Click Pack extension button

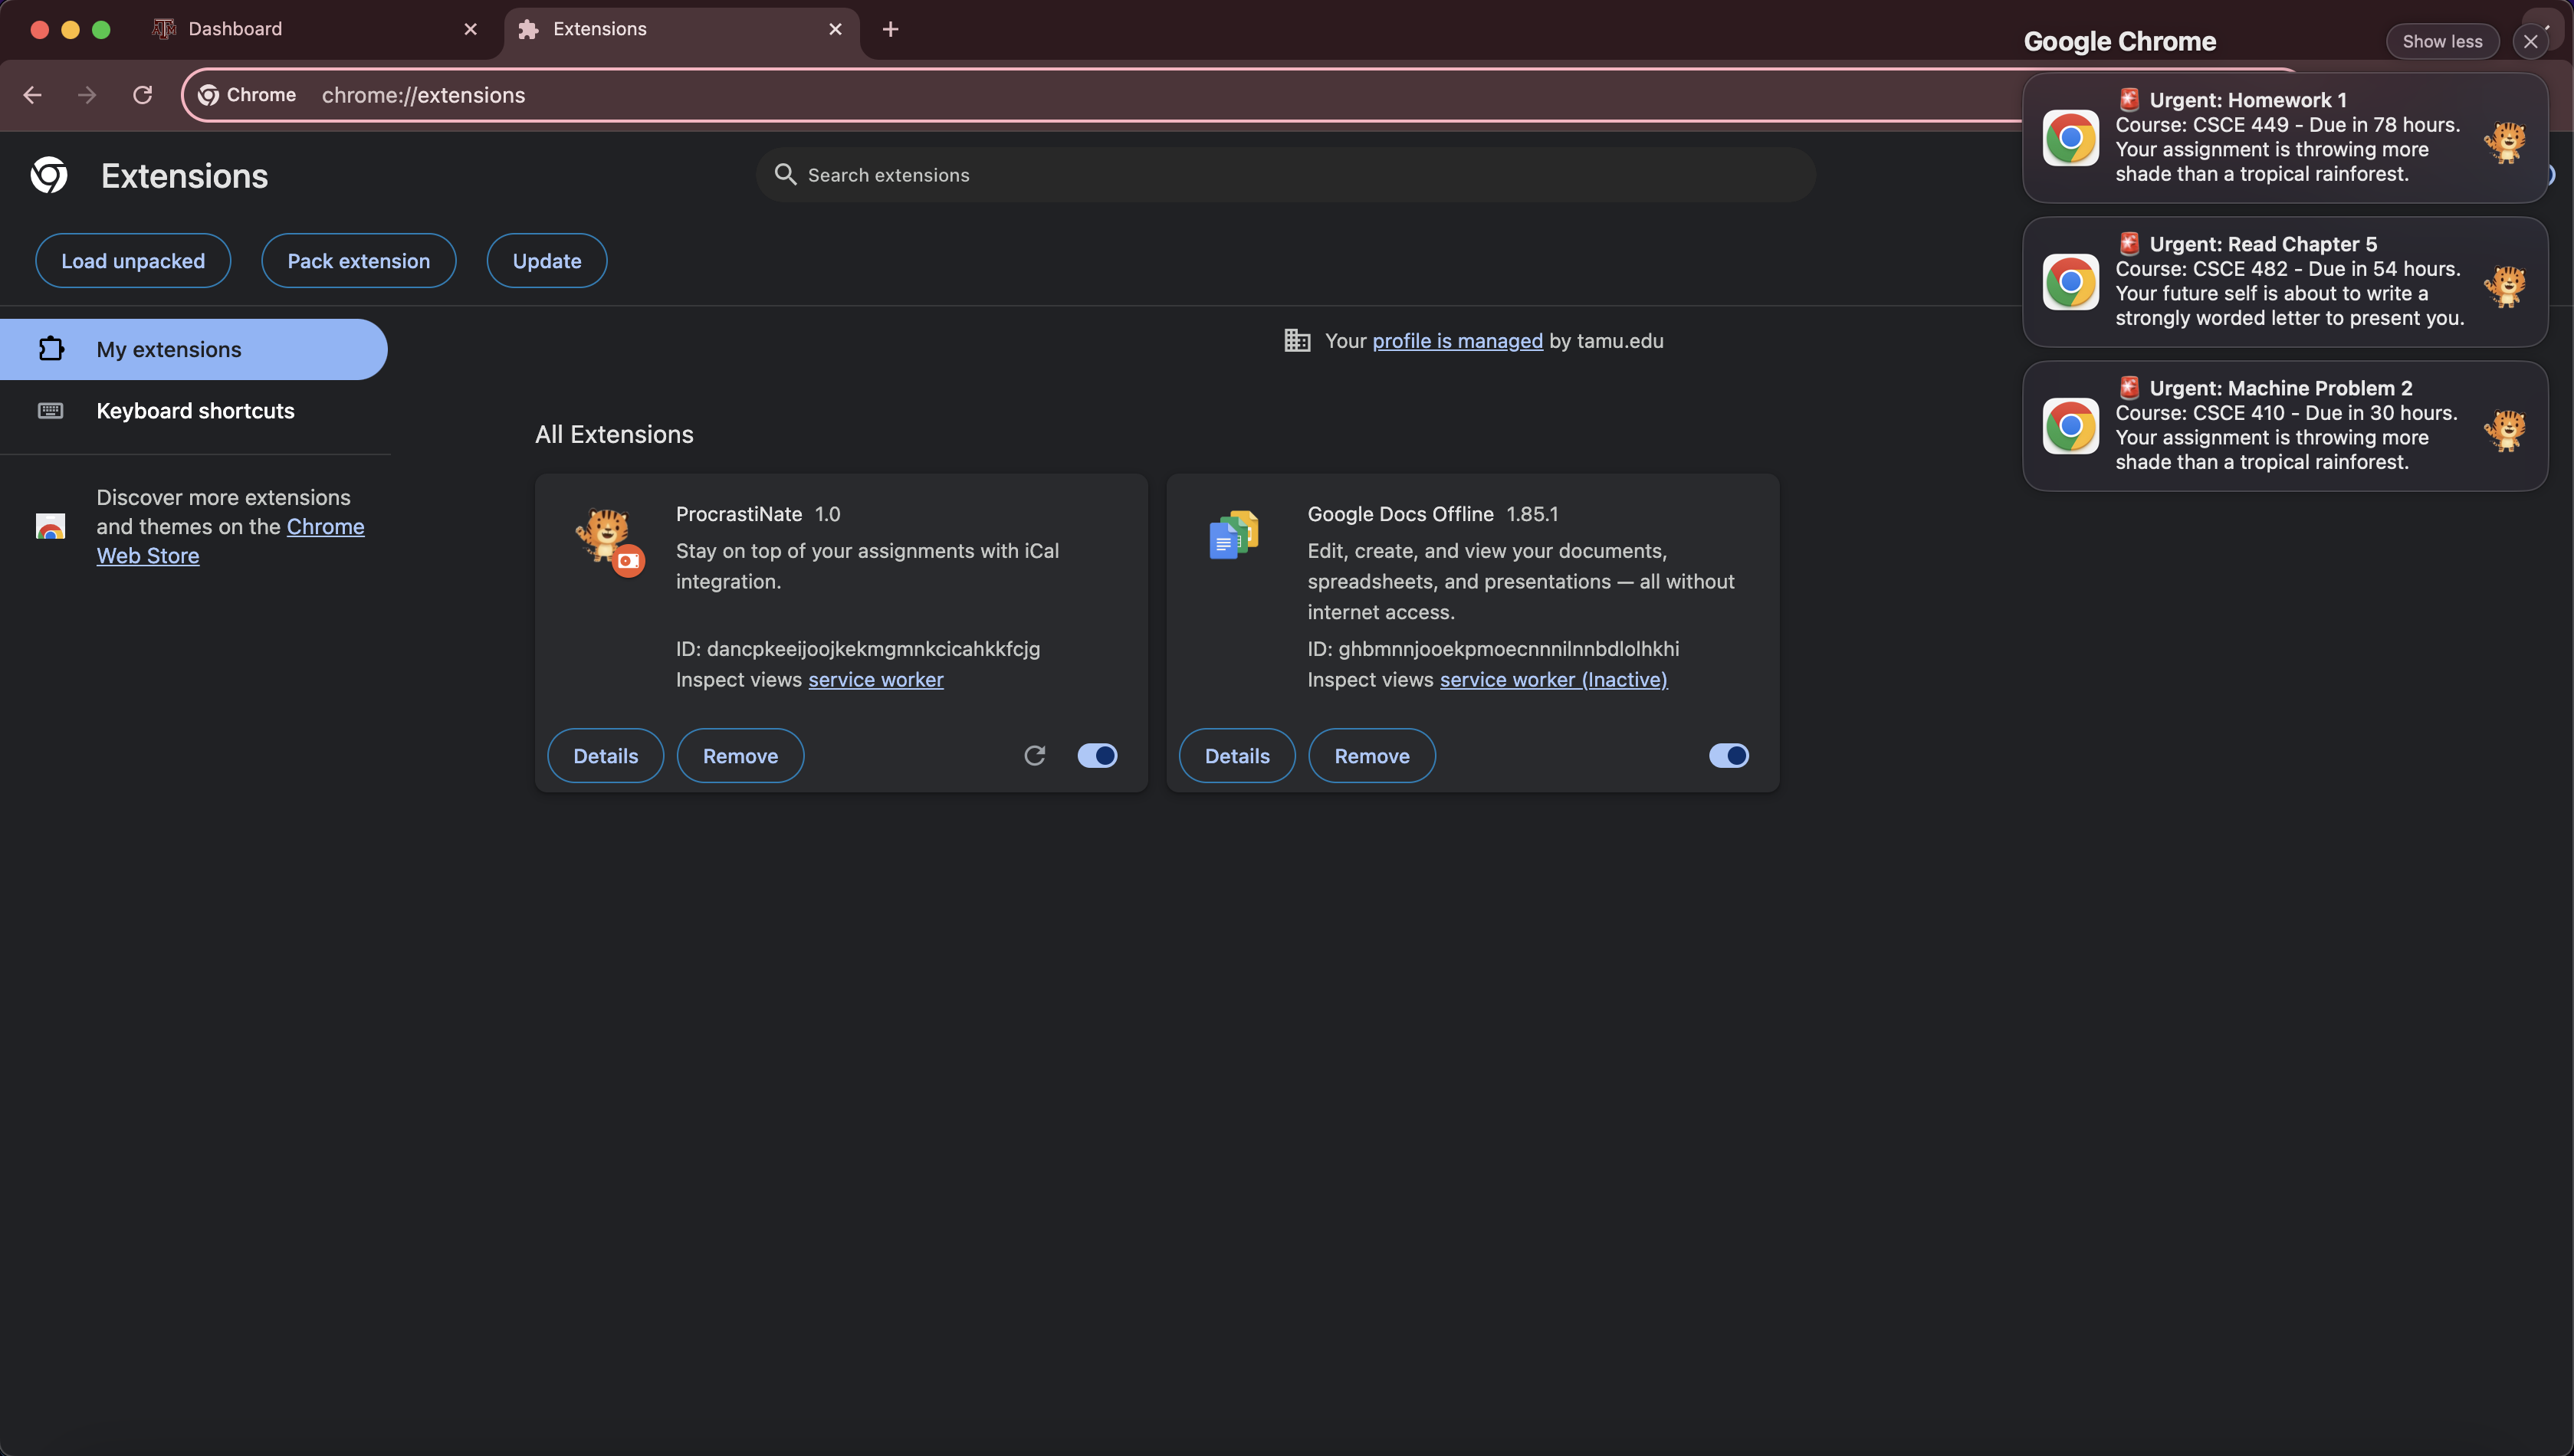[359, 261]
